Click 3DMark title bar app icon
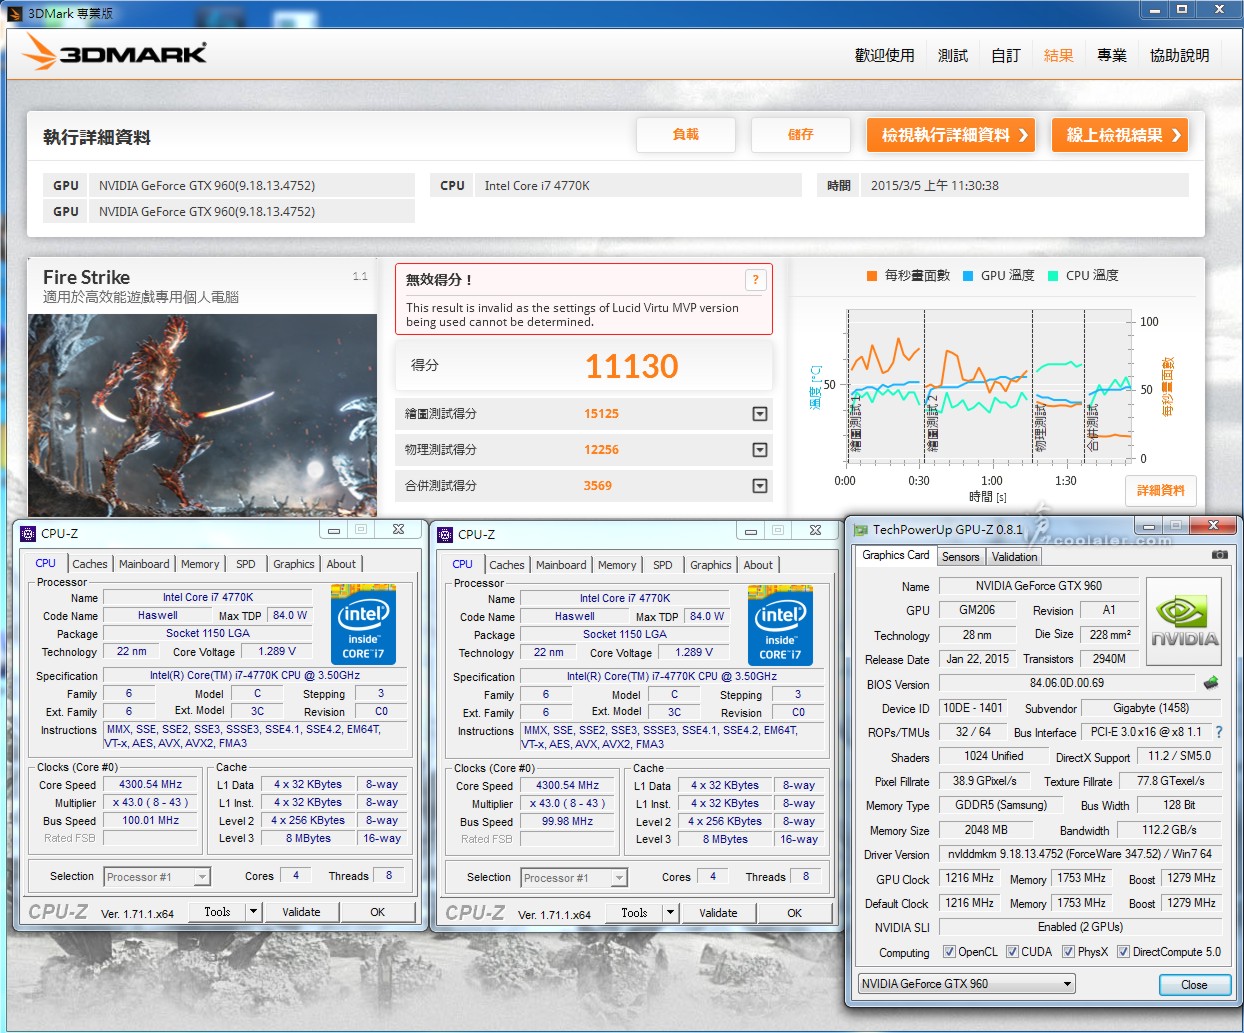The image size is (1244, 1033). (15, 13)
